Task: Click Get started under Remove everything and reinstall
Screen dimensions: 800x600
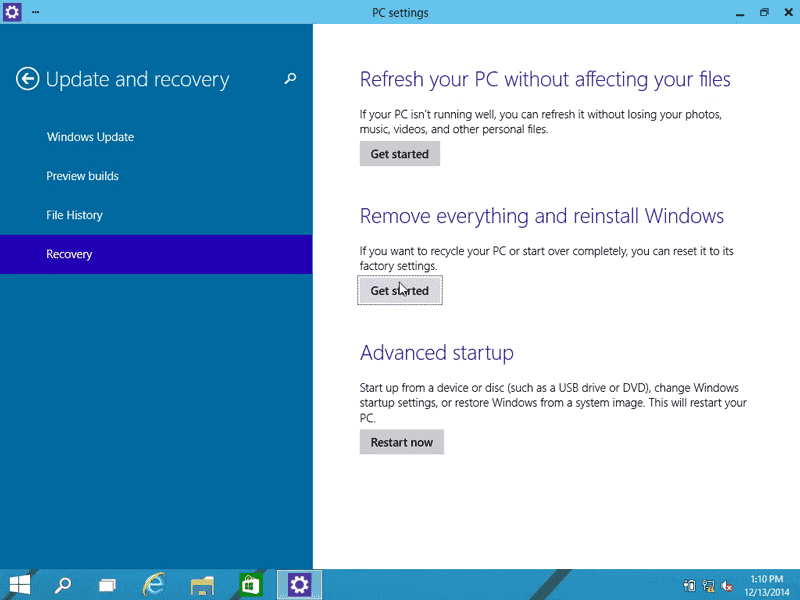Action: tap(399, 290)
